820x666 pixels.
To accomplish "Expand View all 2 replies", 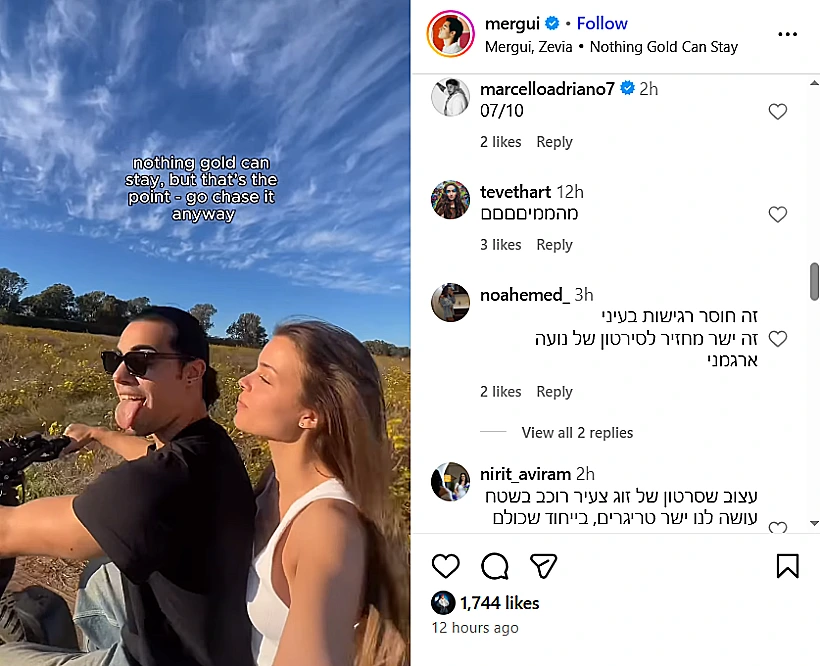I will click(x=577, y=433).
